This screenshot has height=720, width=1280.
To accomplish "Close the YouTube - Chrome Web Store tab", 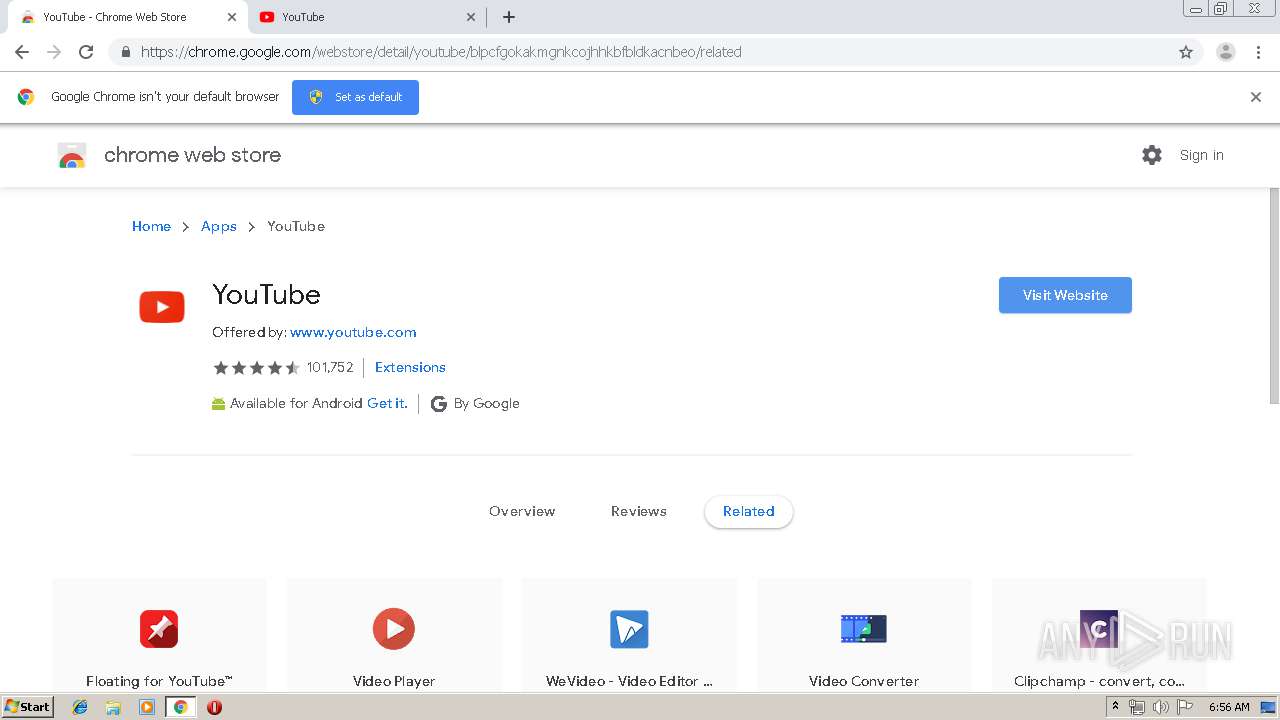I will (232, 17).
